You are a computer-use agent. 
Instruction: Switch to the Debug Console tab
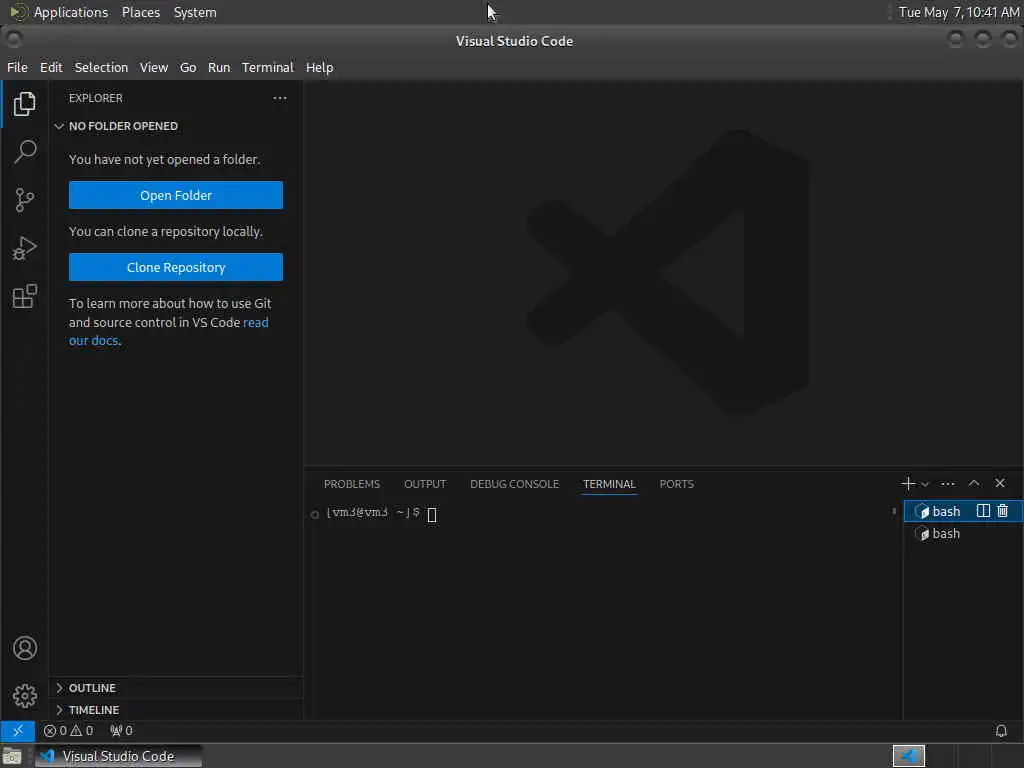515,484
